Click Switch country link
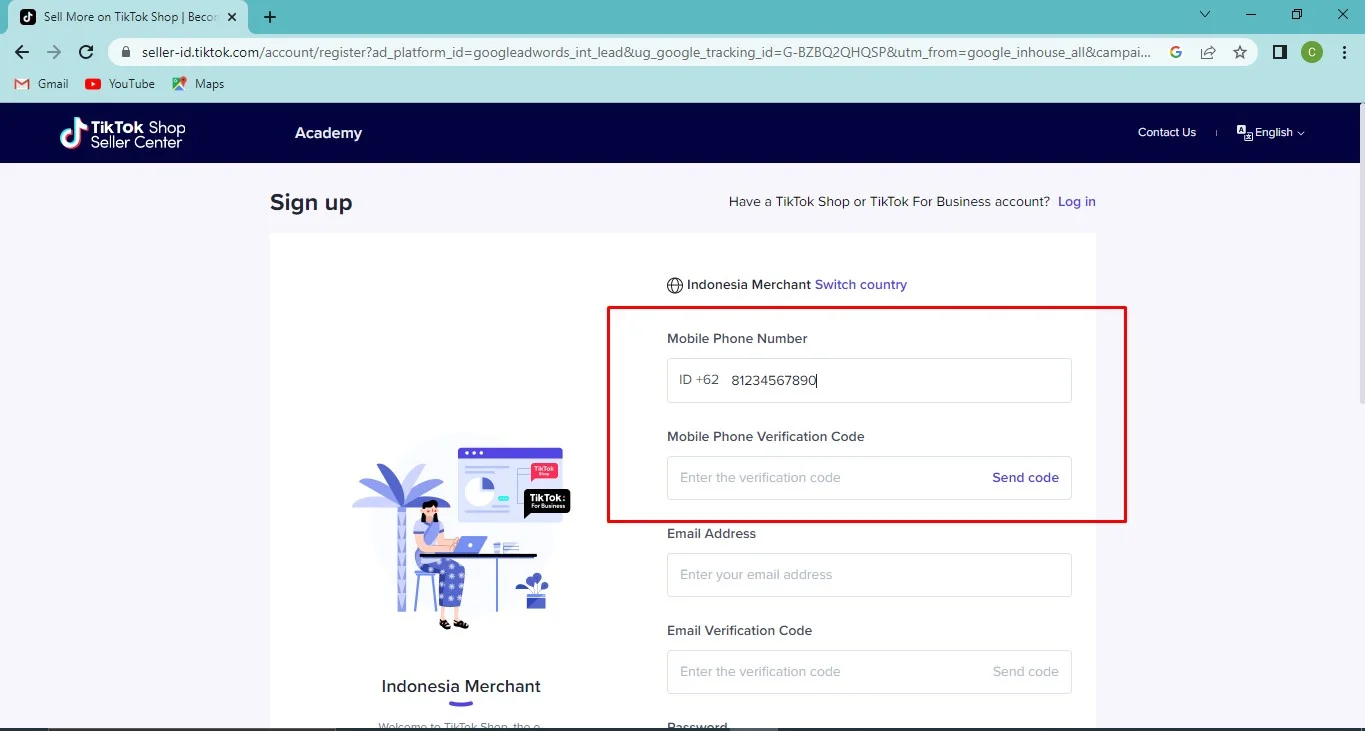 (861, 285)
